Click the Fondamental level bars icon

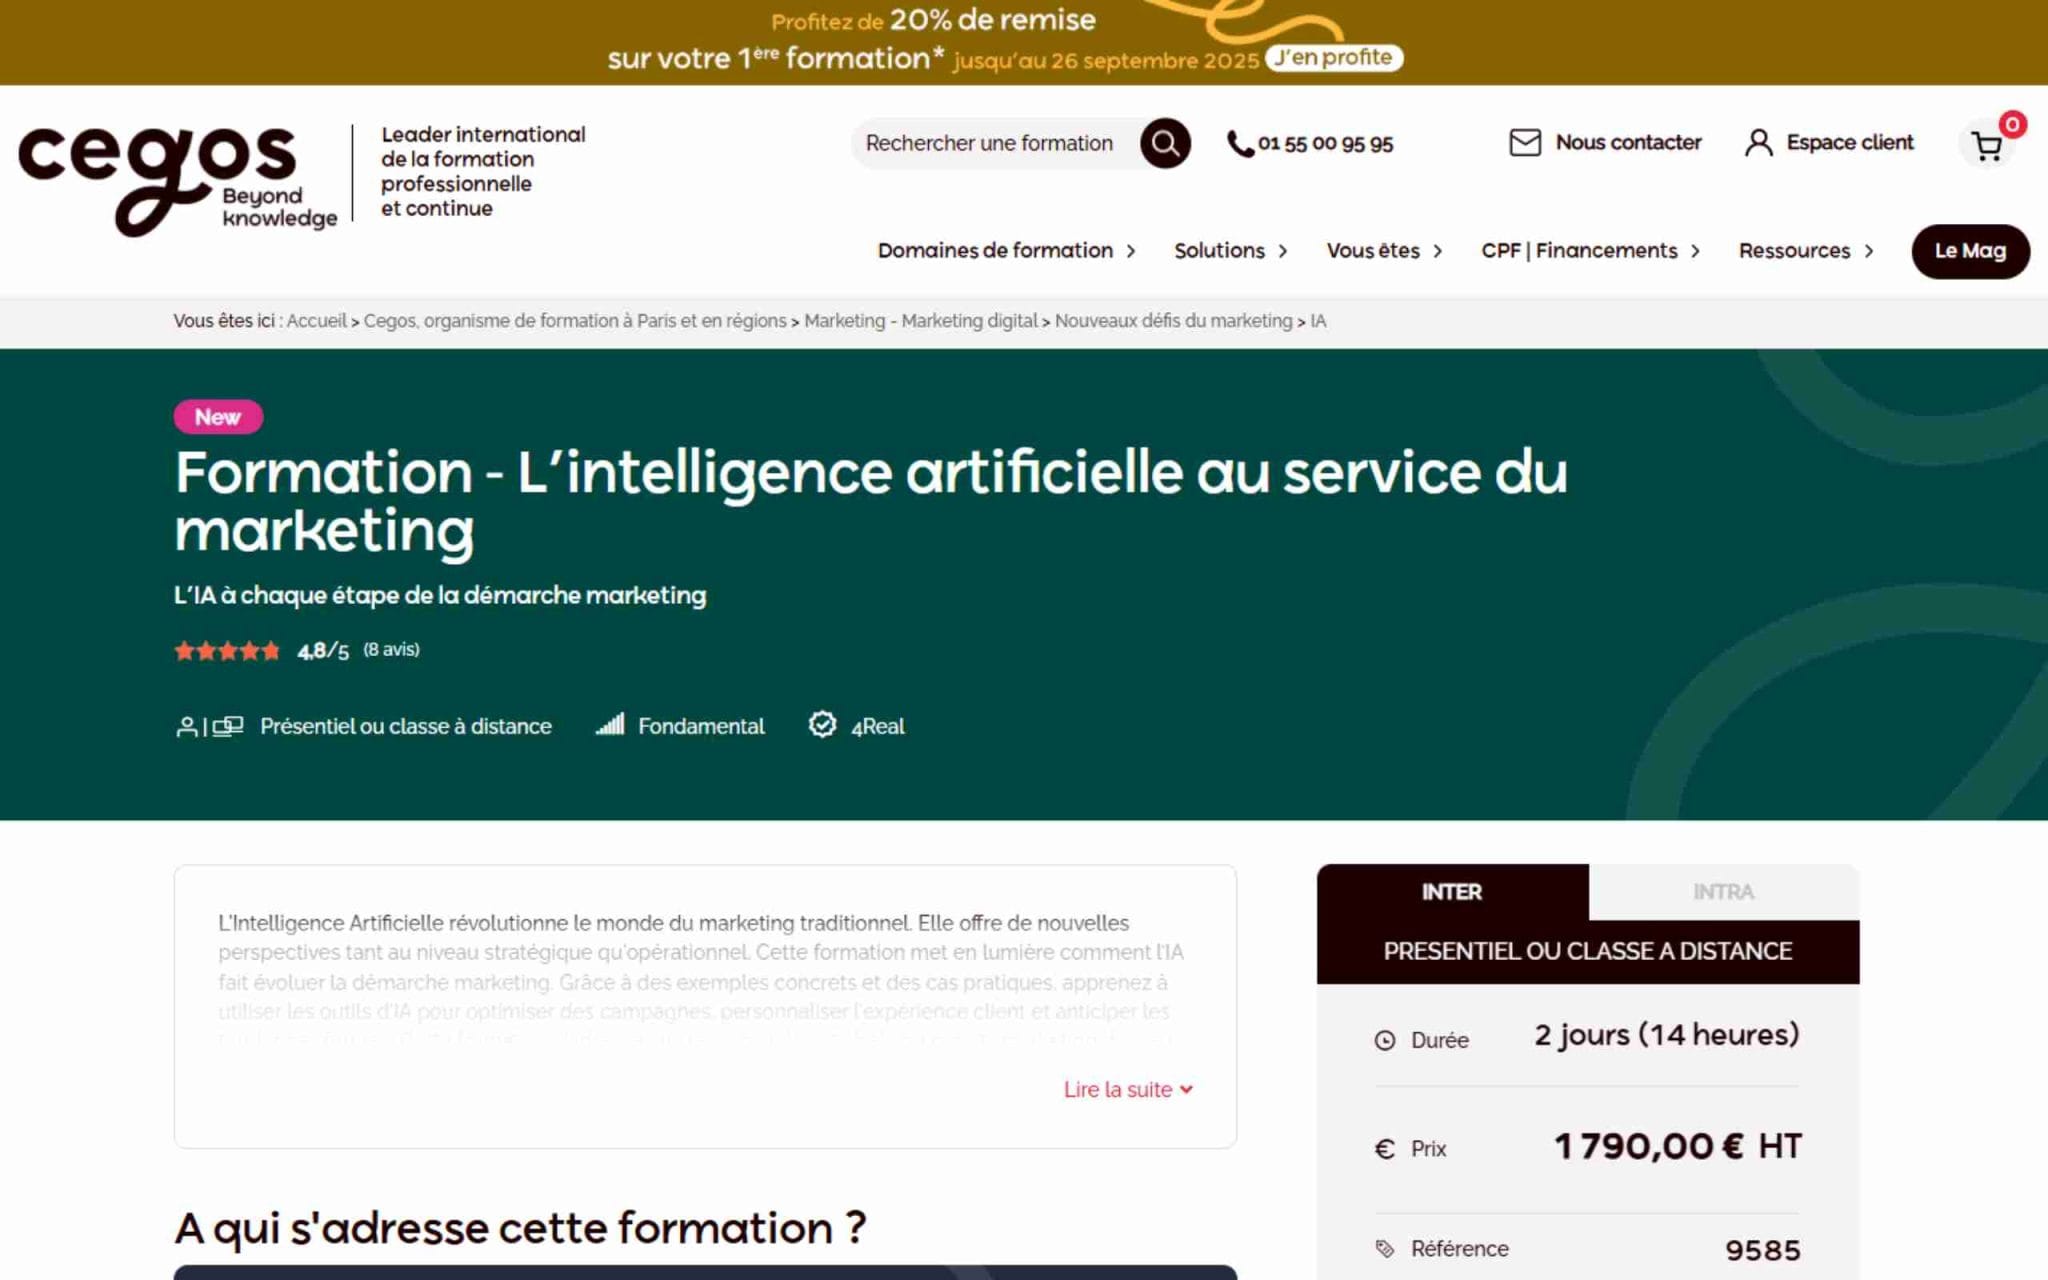point(610,724)
